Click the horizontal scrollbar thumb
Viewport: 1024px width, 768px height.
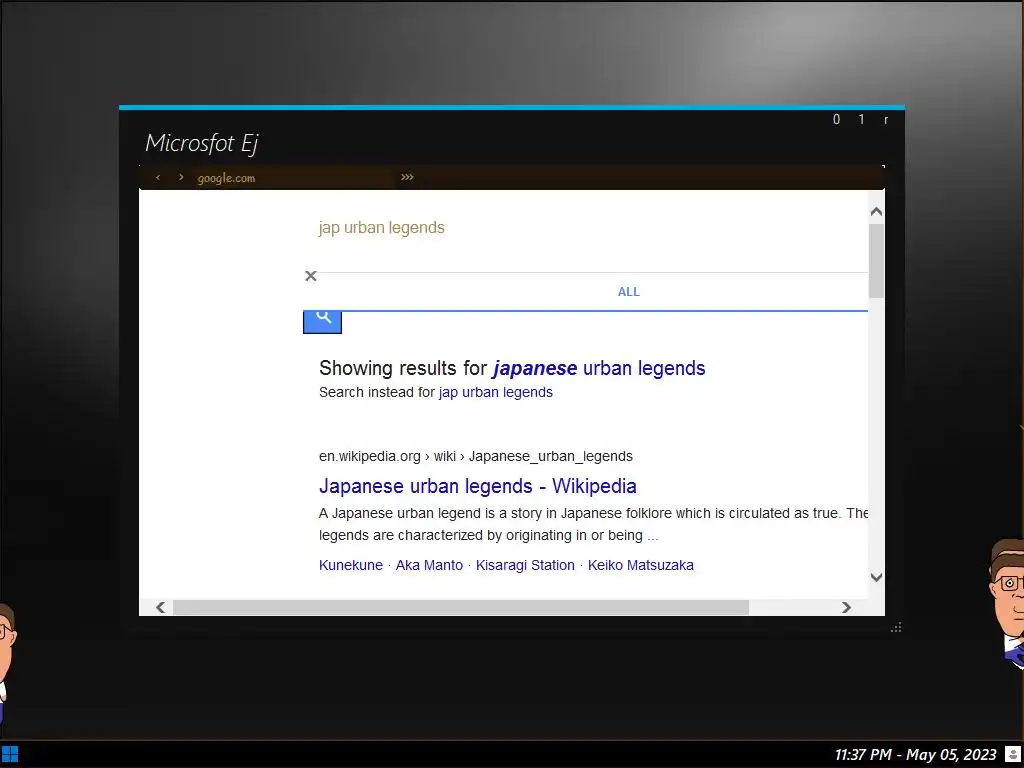(x=460, y=607)
